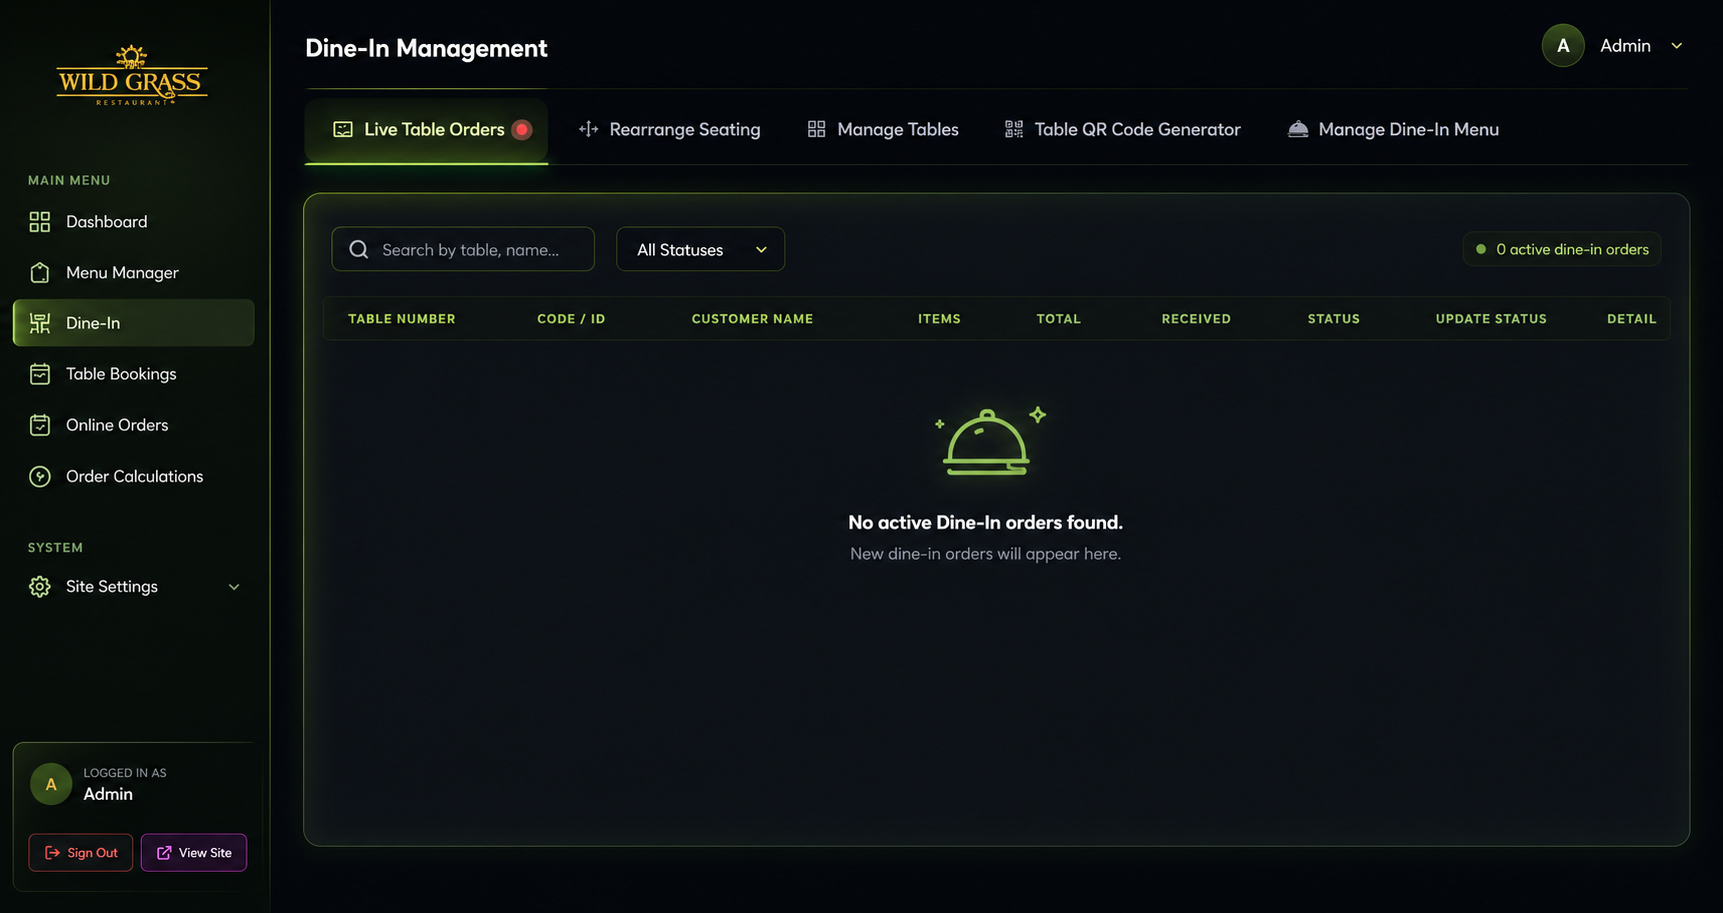Click the CUSTOMER NAME column header
The width and height of the screenshot is (1723, 913).
(x=753, y=319)
